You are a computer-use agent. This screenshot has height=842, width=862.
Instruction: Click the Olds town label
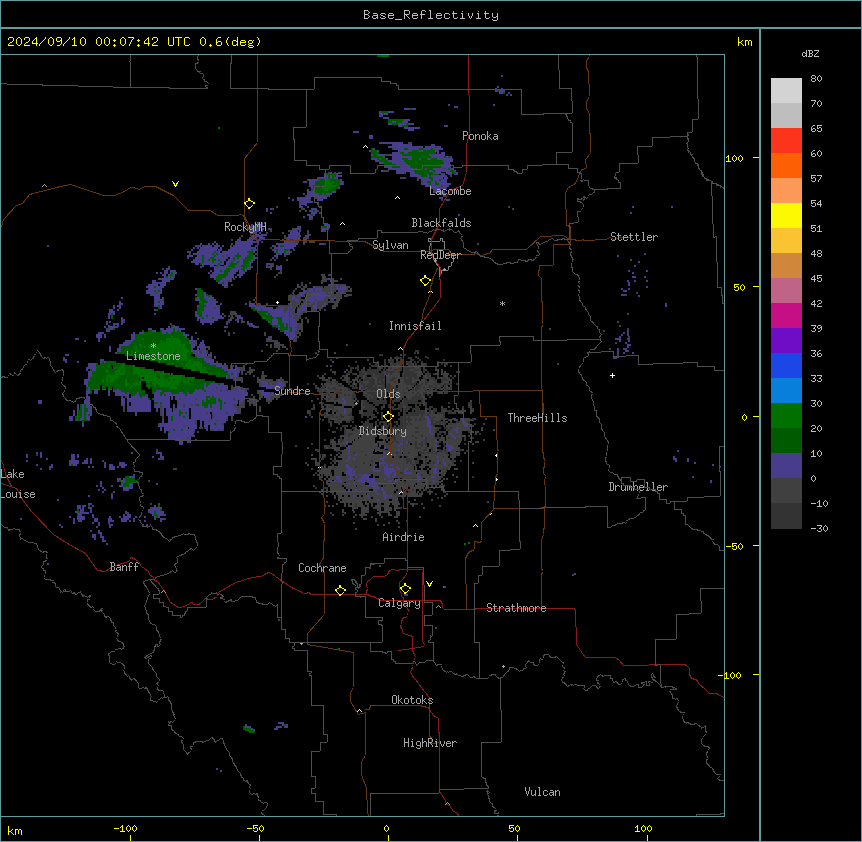(x=388, y=394)
